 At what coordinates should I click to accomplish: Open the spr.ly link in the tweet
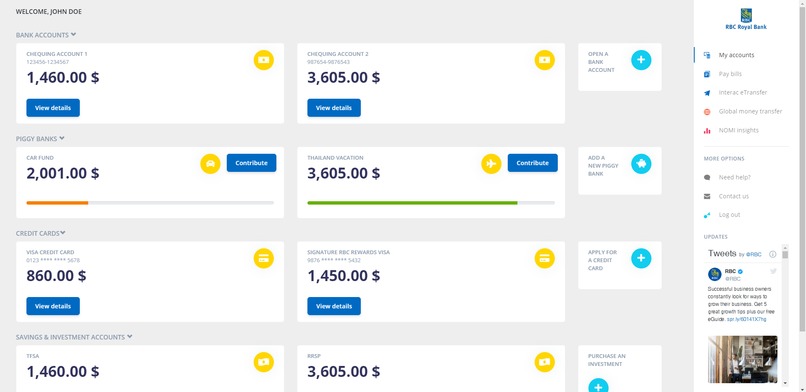coord(746,320)
